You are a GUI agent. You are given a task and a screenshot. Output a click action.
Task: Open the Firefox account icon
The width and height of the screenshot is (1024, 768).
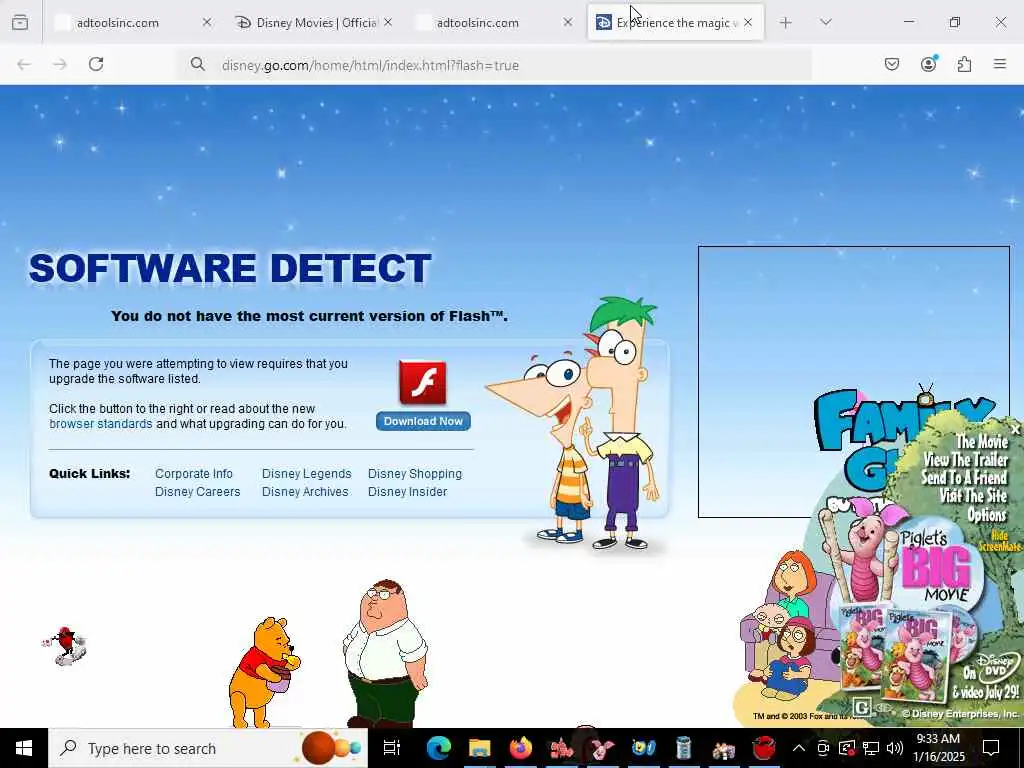929,64
